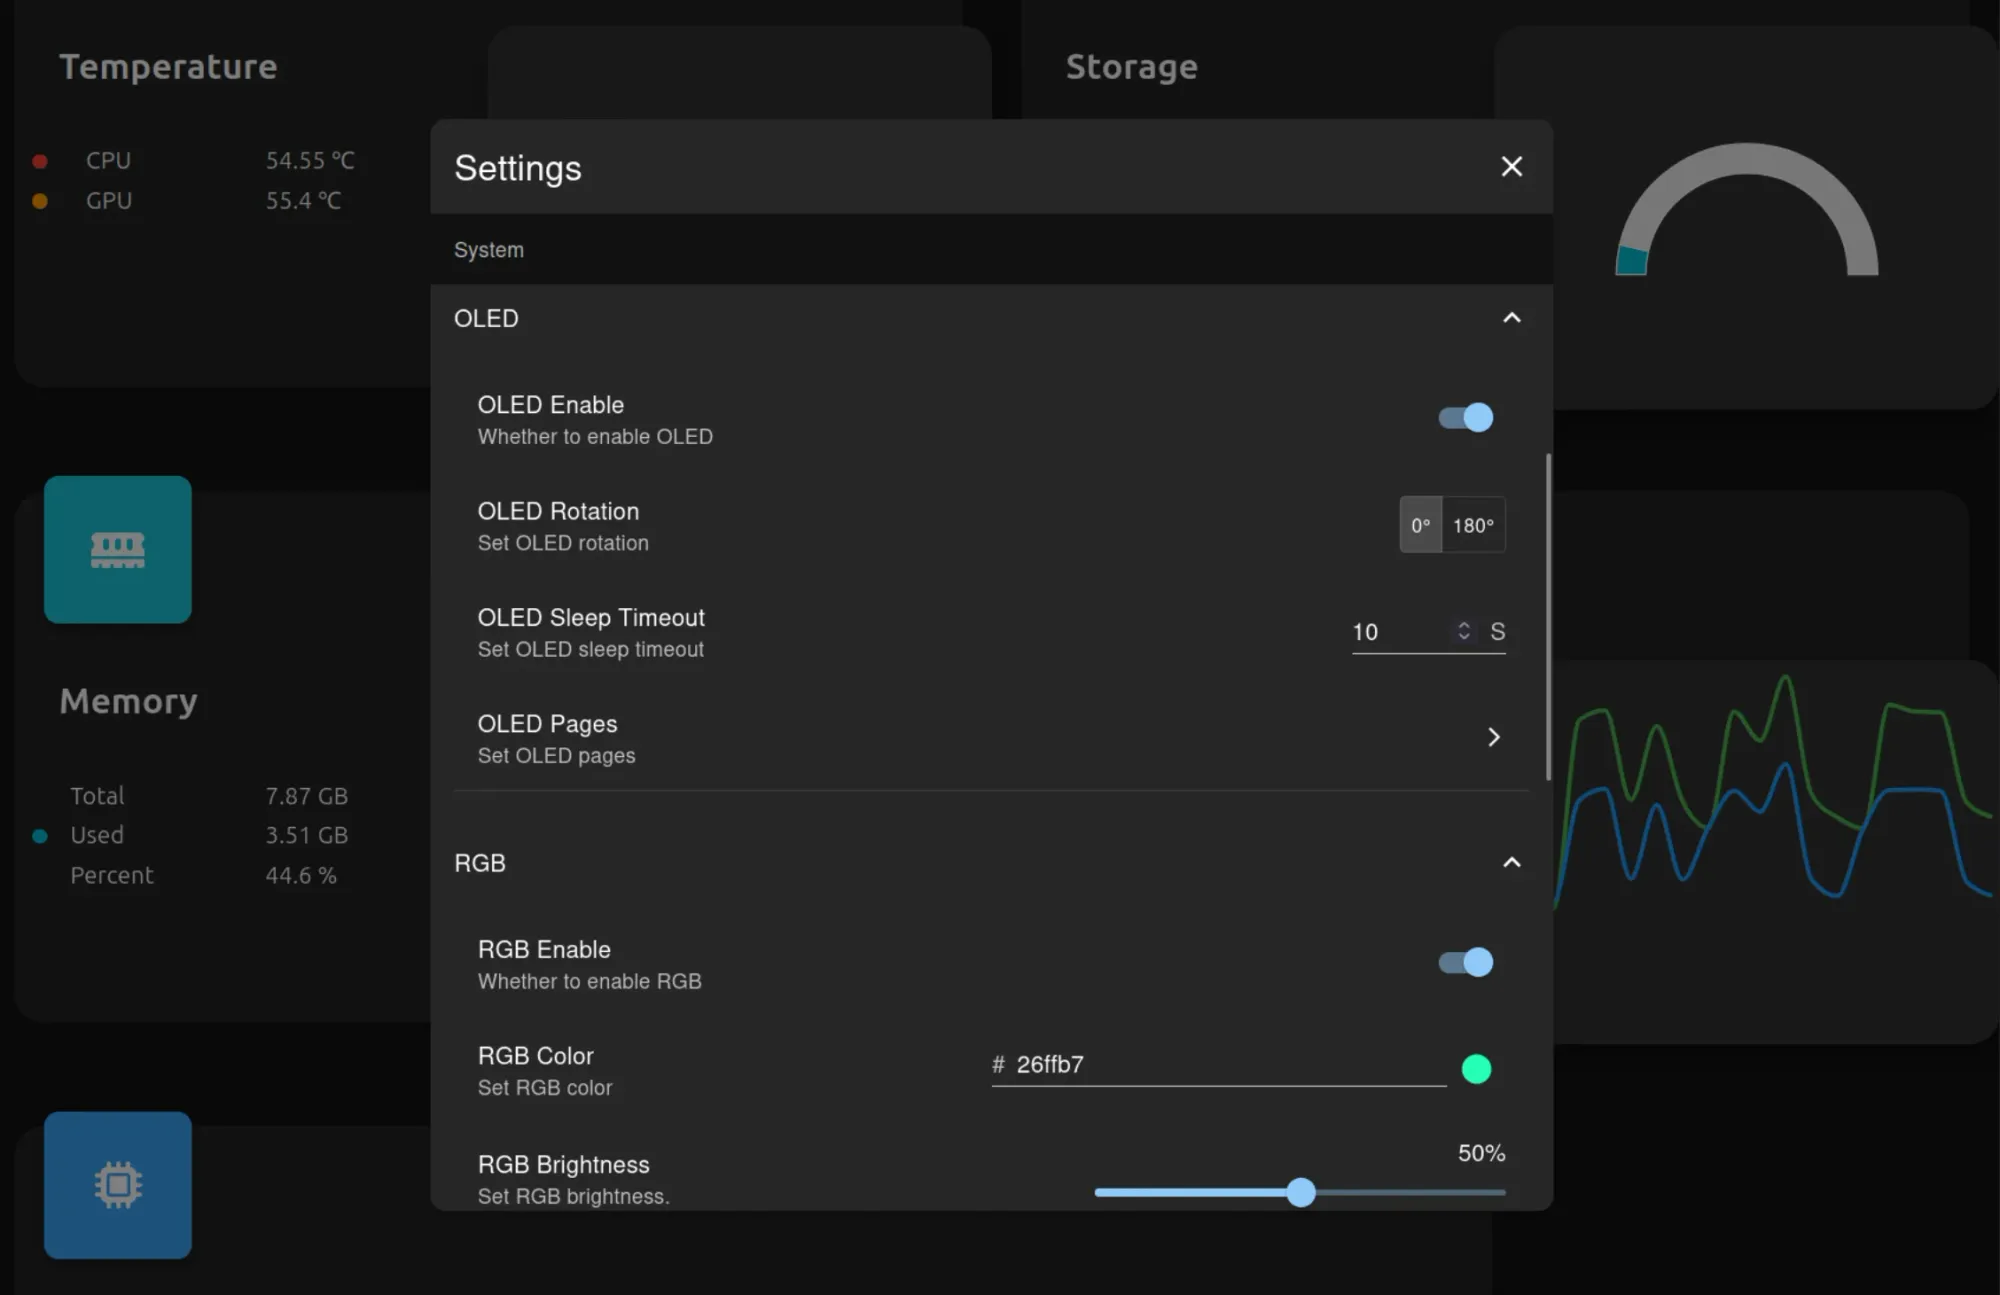Viewport: 2000px width, 1295px height.
Task: Click the Storage card heading in dashboard
Action: [x=1131, y=67]
